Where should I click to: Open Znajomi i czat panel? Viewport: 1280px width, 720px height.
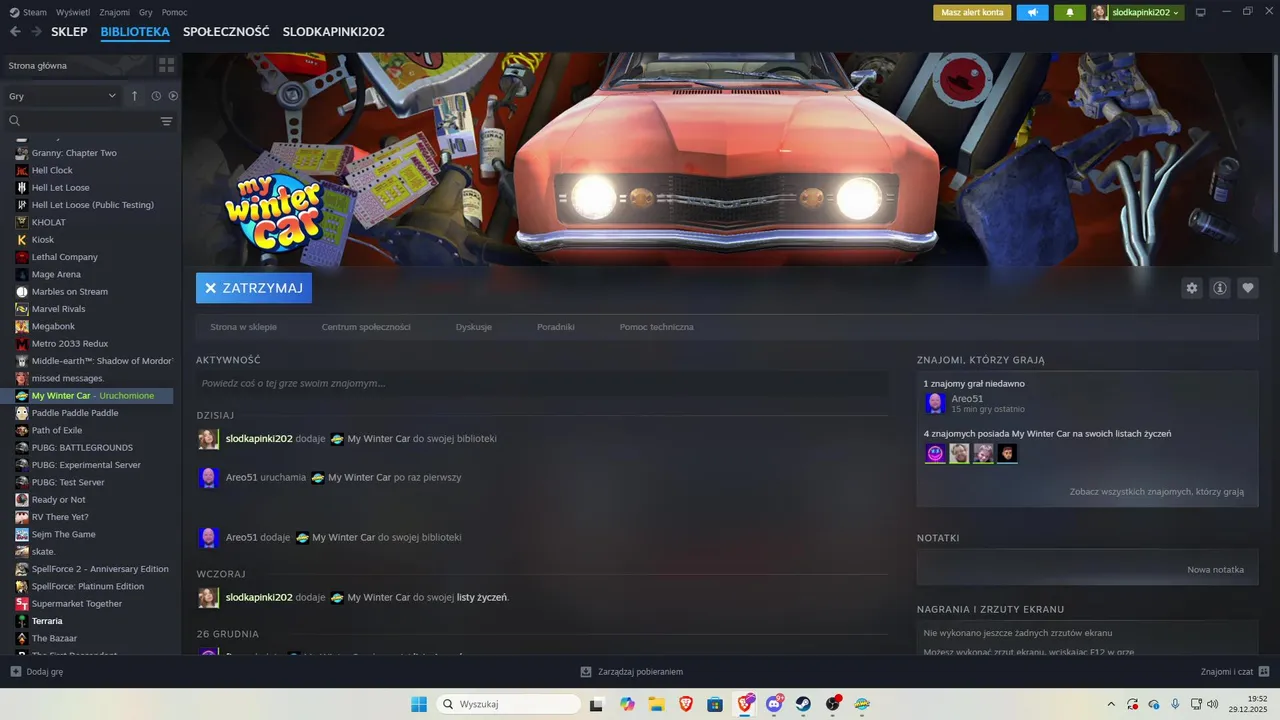(x=1235, y=672)
